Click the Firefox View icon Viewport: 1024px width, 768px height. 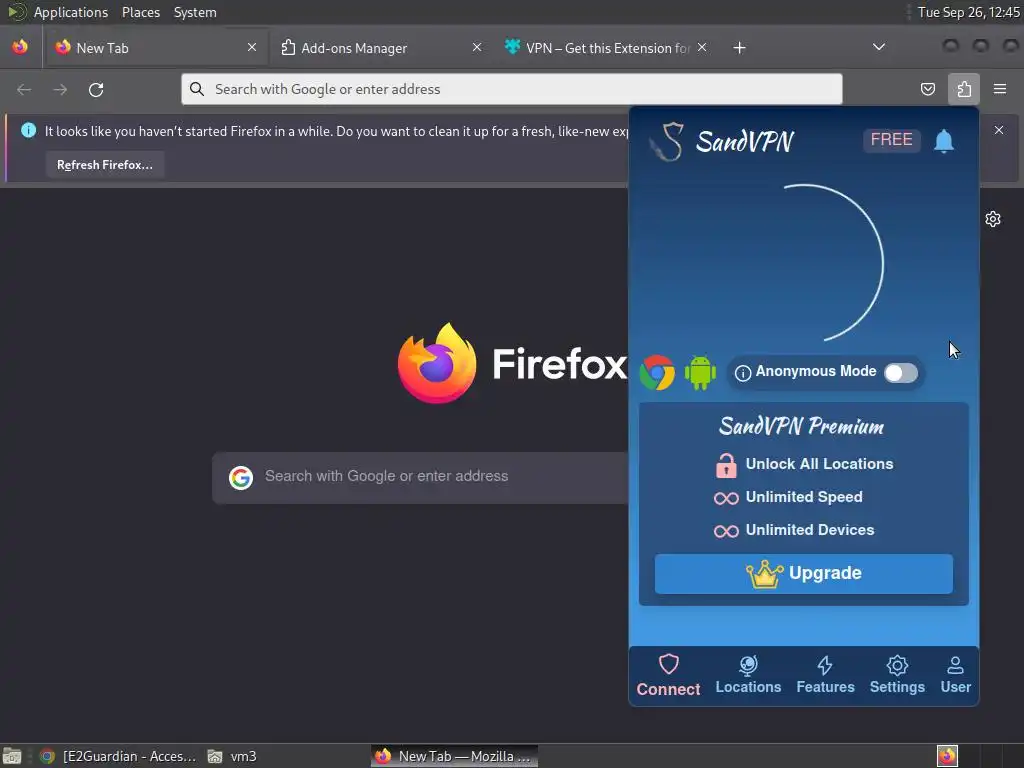point(20,47)
